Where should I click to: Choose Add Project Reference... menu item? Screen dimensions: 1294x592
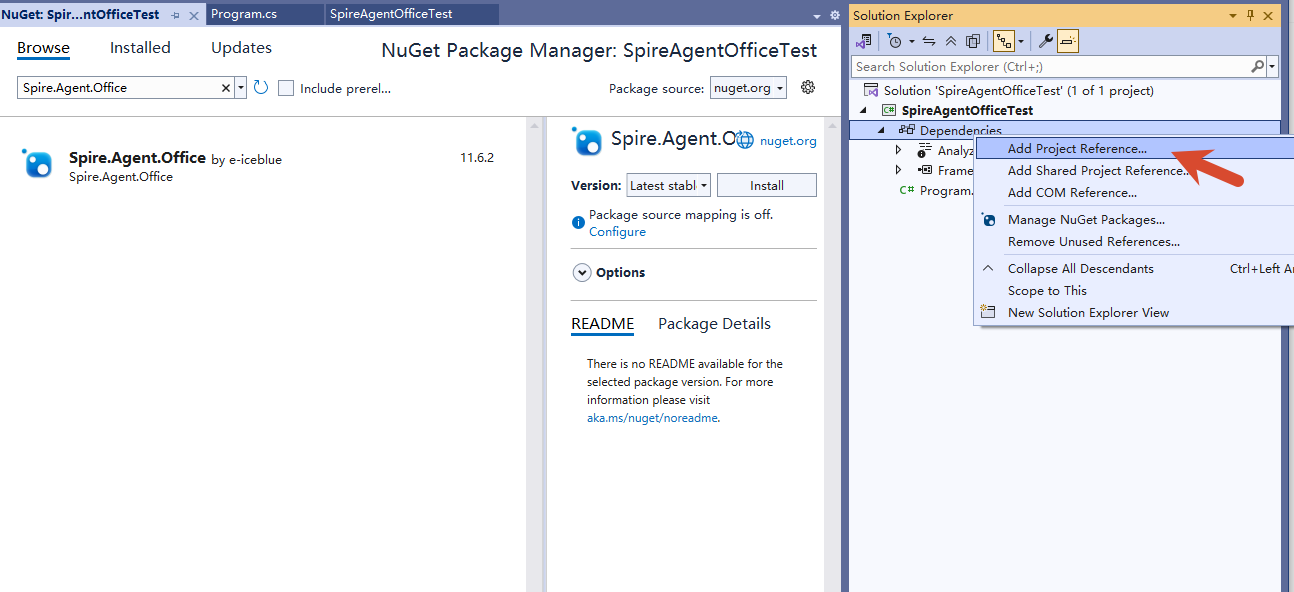pyautogui.click(x=1134, y=148)
